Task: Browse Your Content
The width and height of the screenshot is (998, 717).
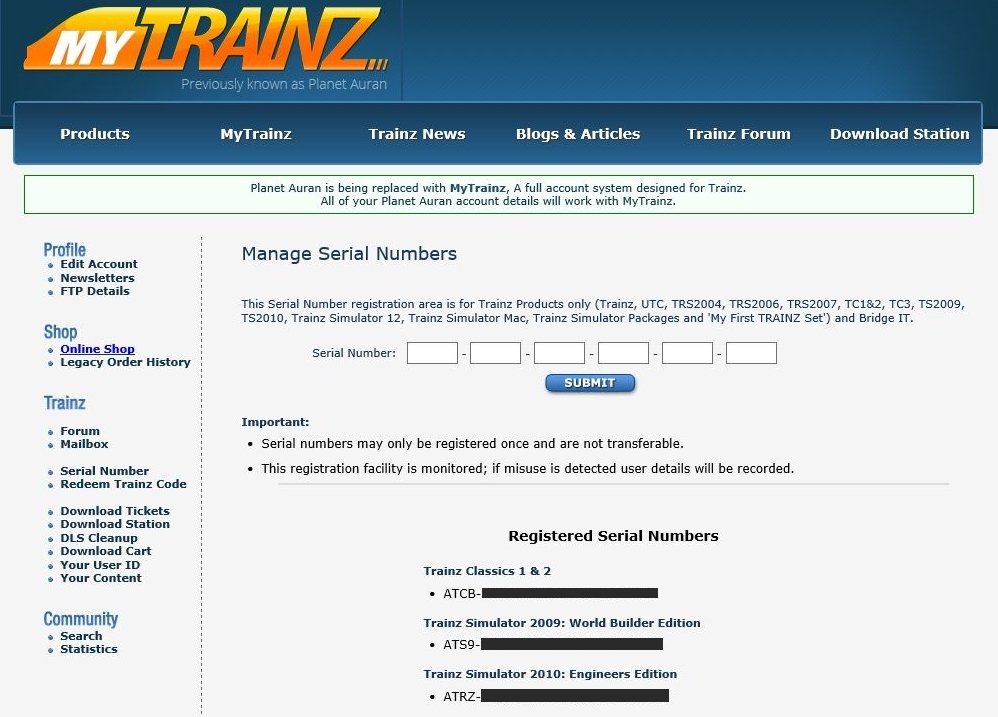Action: pyautogui.click(x=101, y=578)
